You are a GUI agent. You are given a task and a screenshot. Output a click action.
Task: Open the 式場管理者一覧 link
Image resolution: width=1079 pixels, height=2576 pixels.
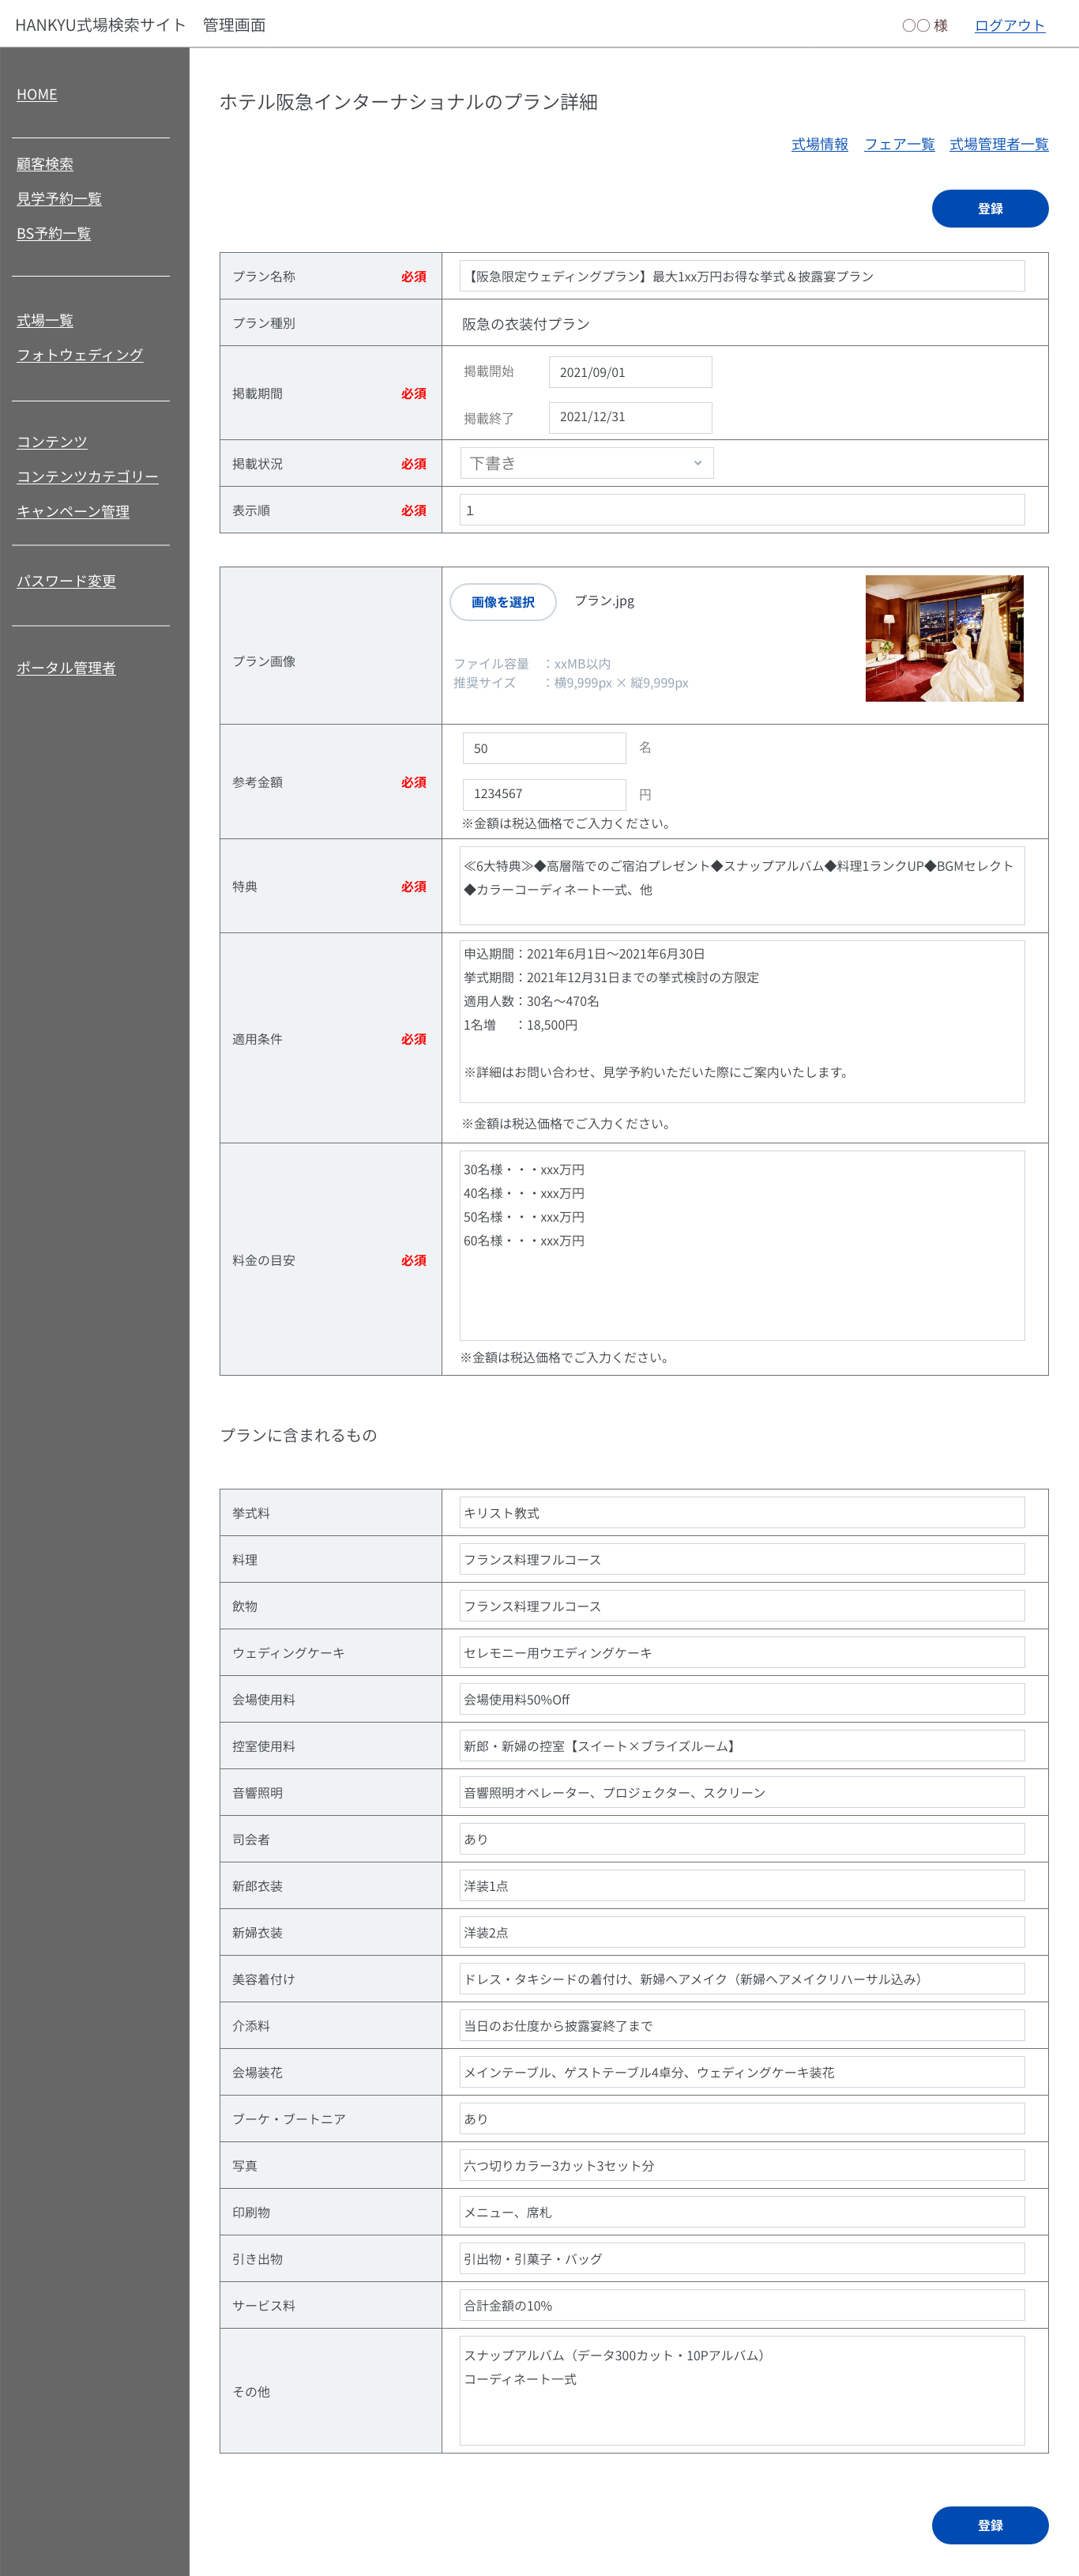(x=998, y=144)
